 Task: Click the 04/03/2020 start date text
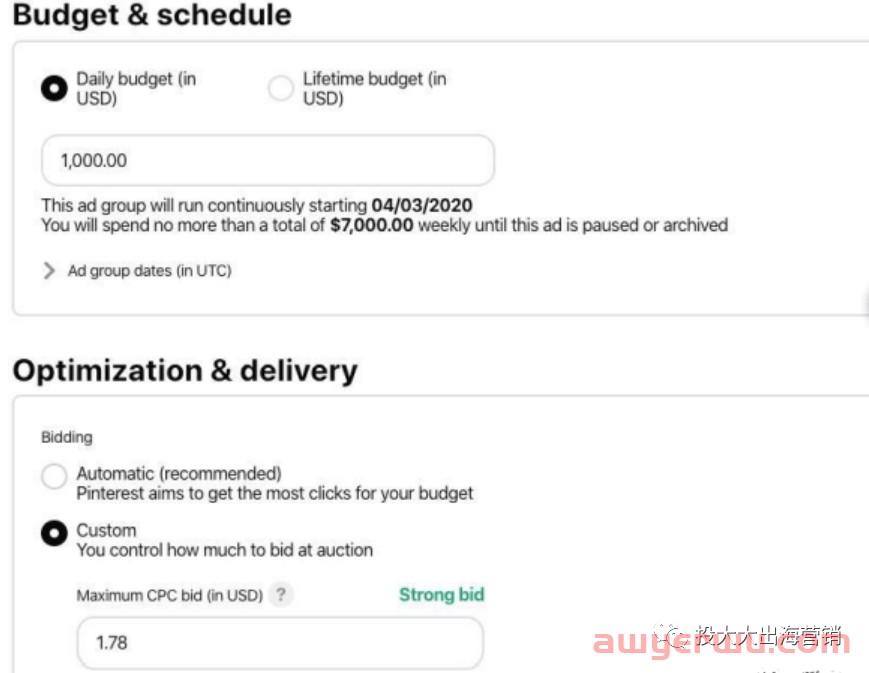(422, 205)
